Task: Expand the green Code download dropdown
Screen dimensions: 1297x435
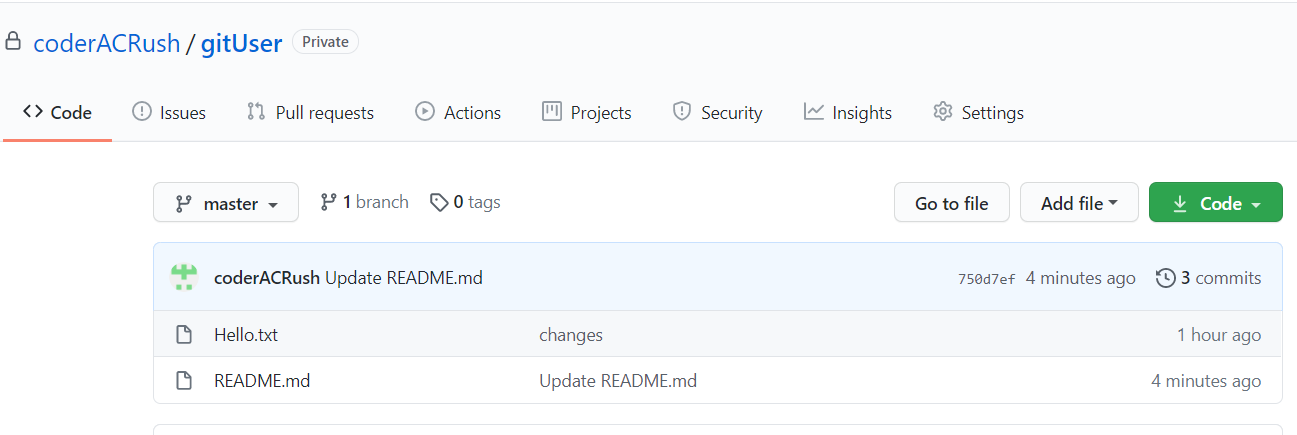Action: click(x=1215, y=203)
